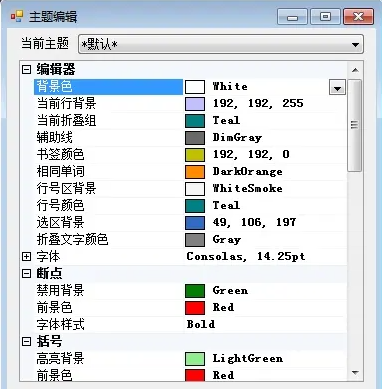Collapse the 括号 category
This screenshot has width=382, height=389.
[x=26, y=341]
